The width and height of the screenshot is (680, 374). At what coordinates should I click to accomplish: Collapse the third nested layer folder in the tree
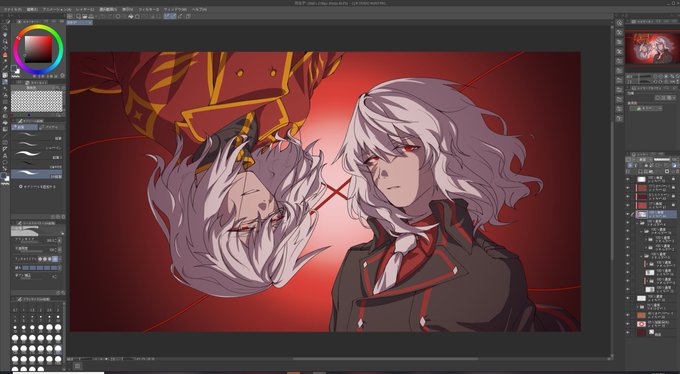pos(641,256)
